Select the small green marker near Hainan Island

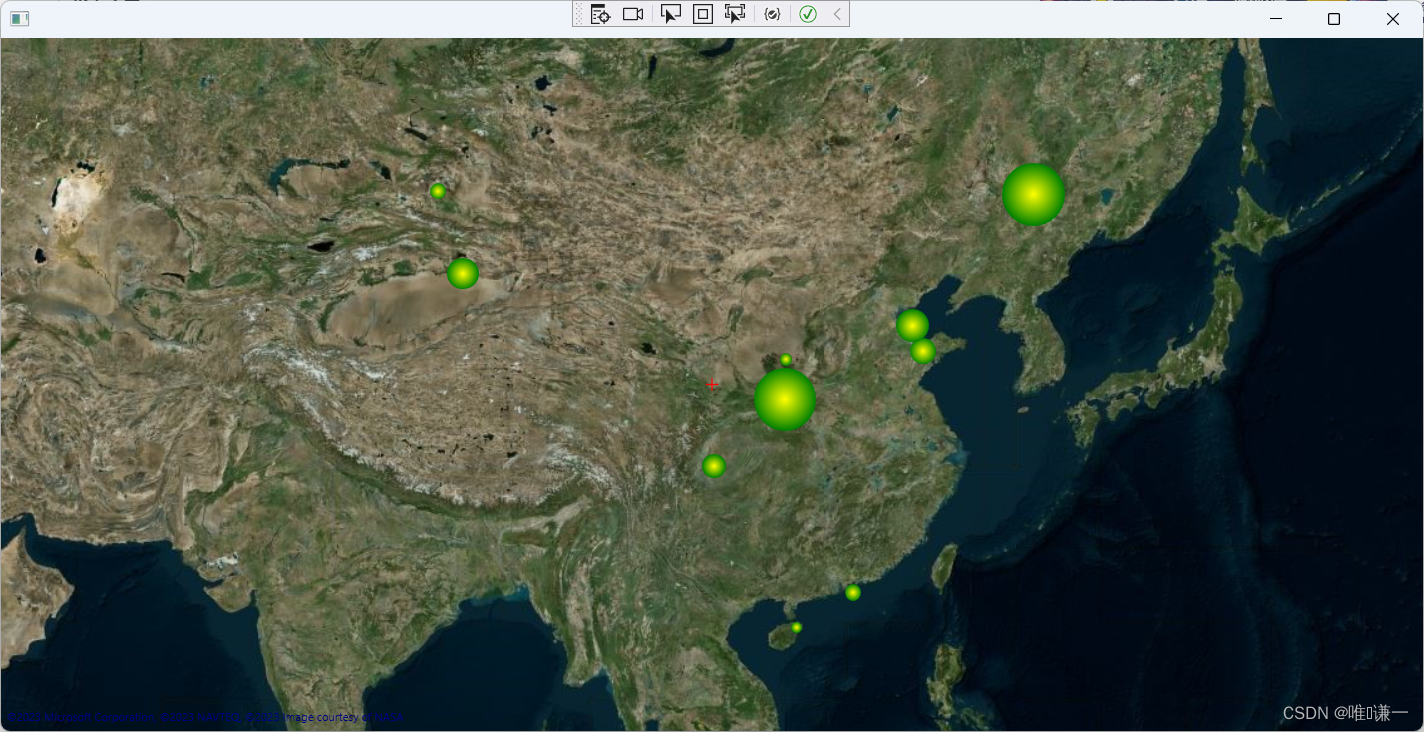click(x=796, y=626)
